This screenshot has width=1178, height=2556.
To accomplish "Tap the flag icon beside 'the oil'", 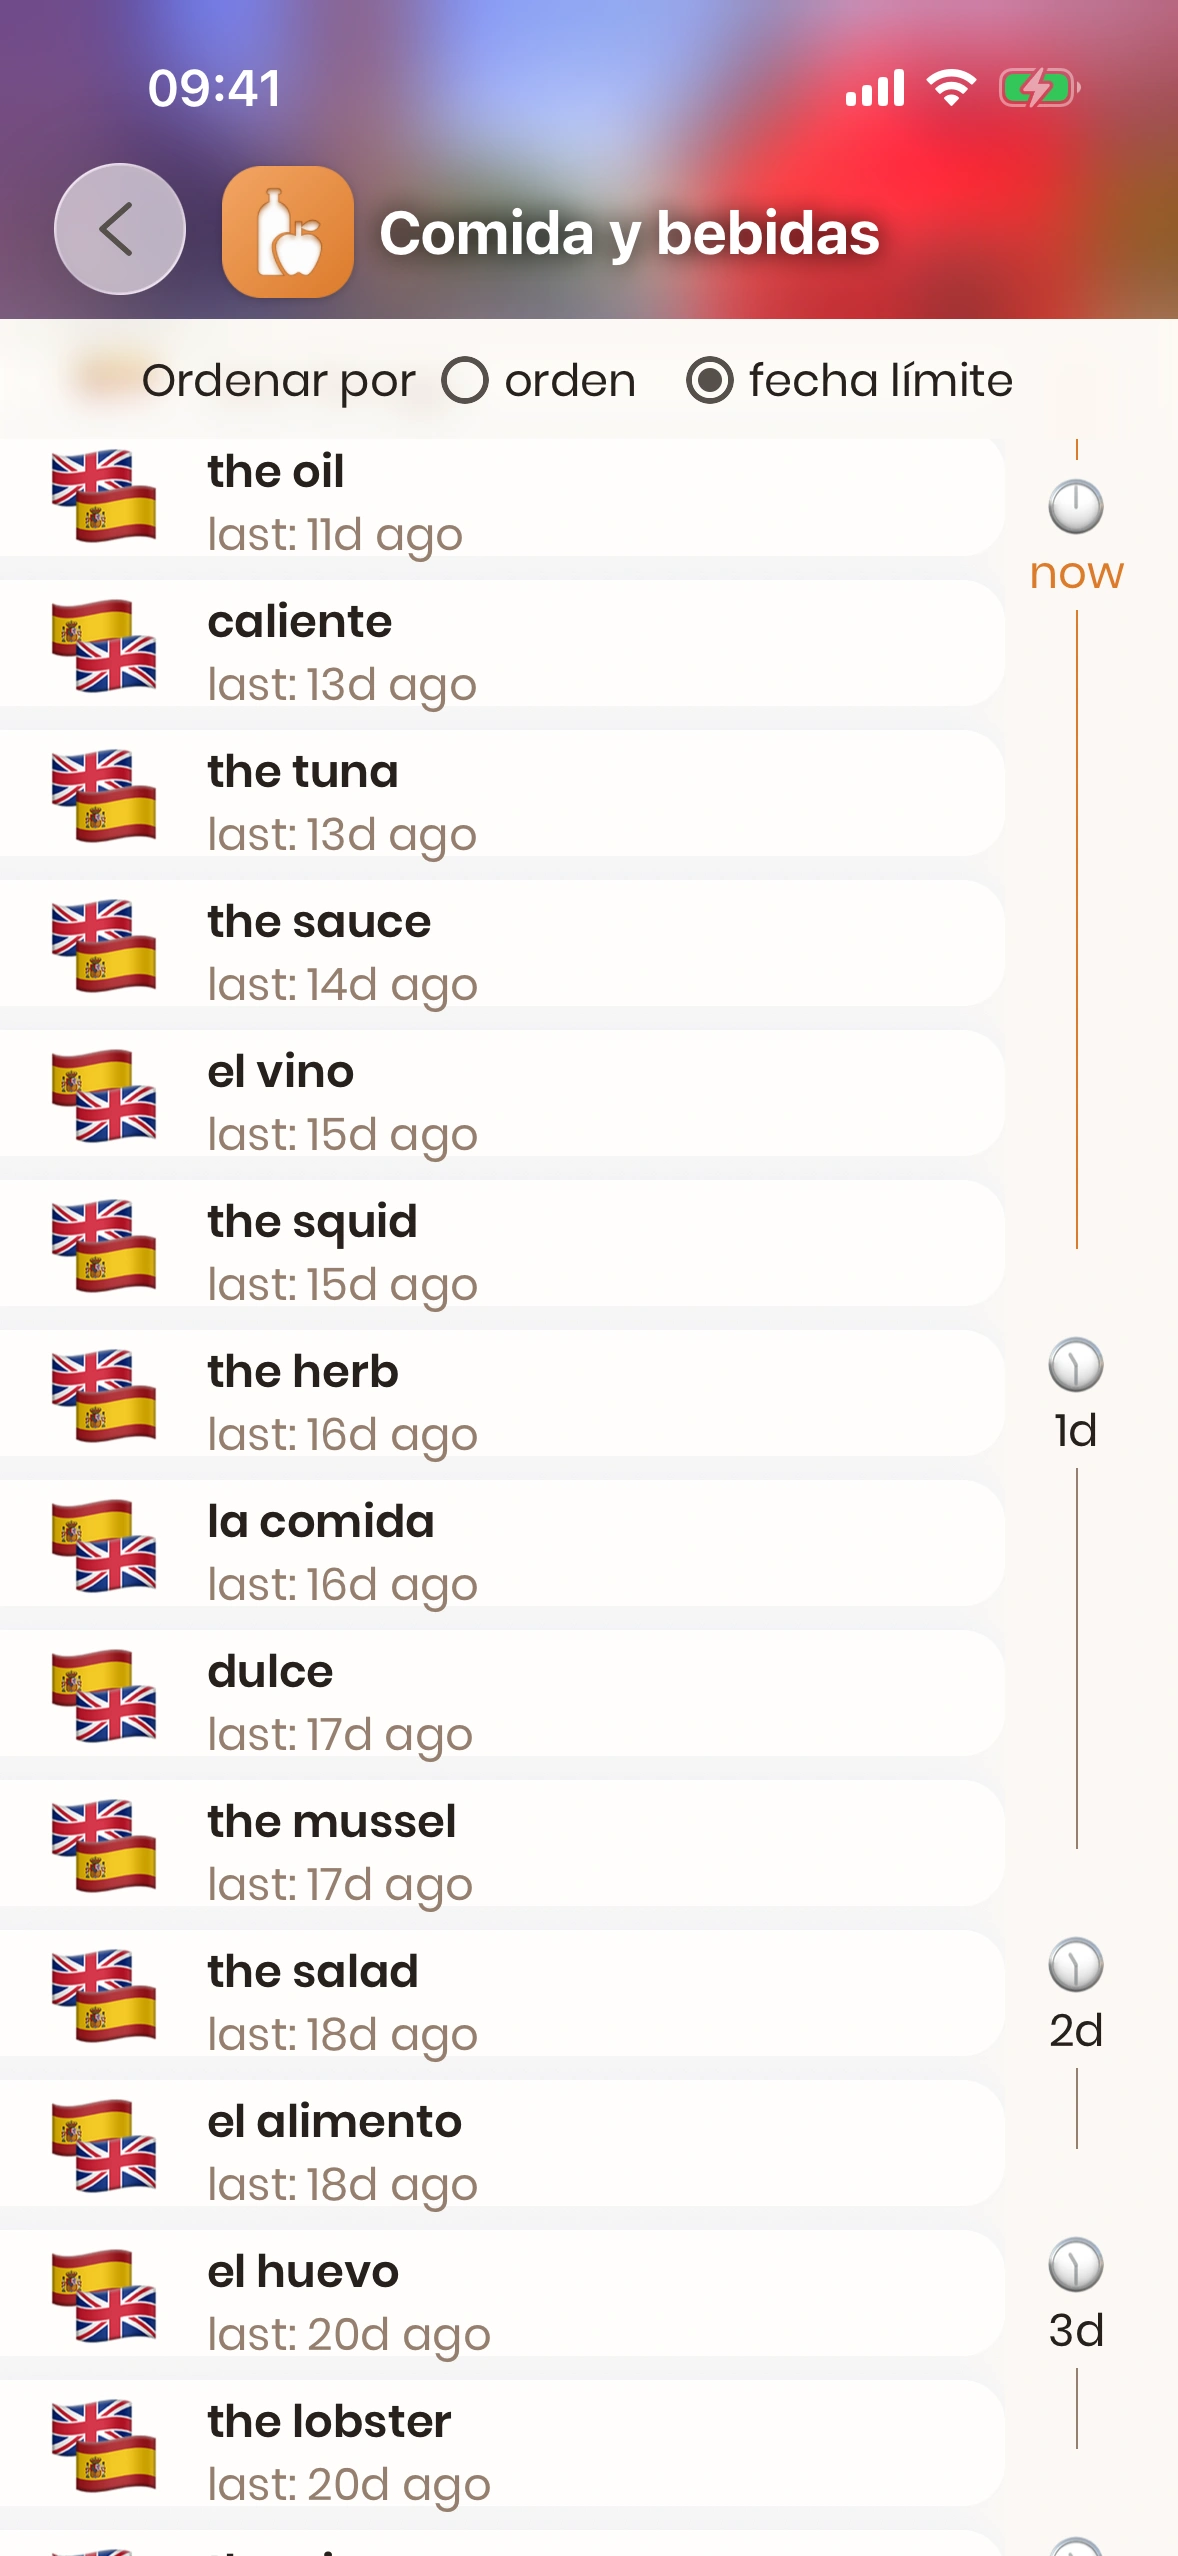I will [x=104, y=496].
